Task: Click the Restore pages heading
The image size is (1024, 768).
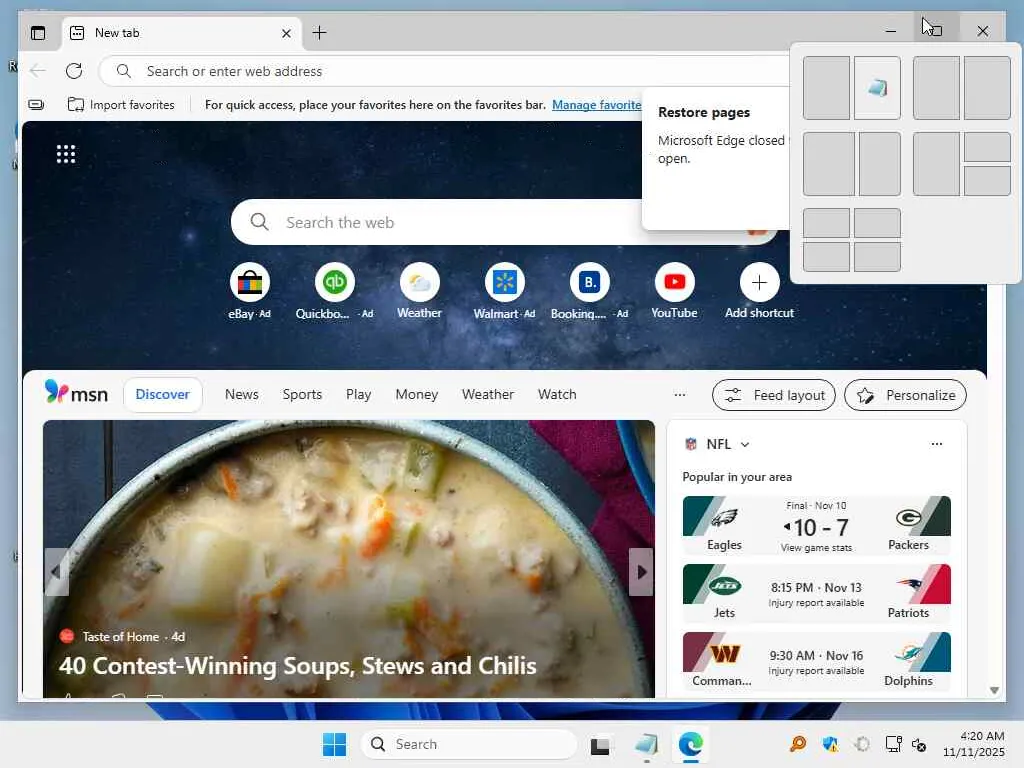Action: (704, 112)
